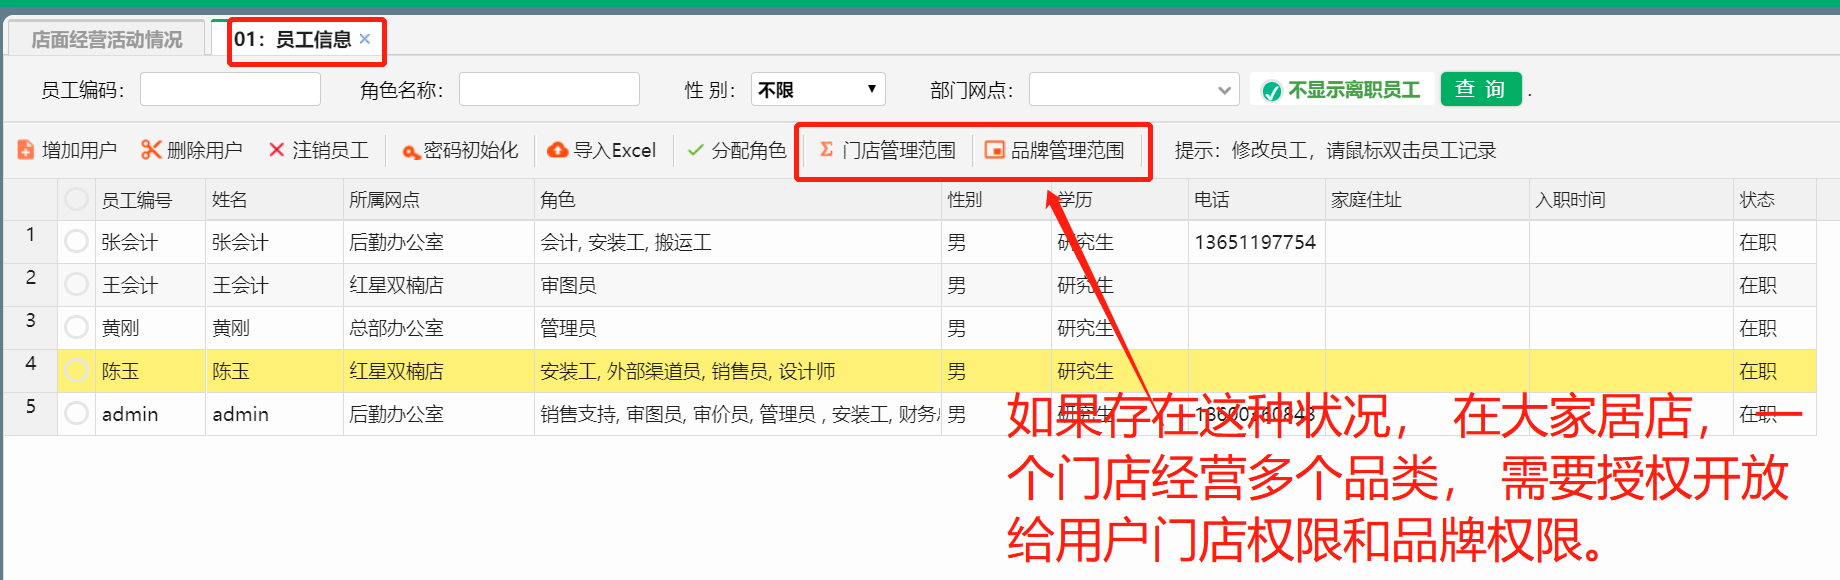The height and width of the screenshot is (580, 1840).
Task: Click the 导入Excel cloud upload icon
Action: pos(558,150)
